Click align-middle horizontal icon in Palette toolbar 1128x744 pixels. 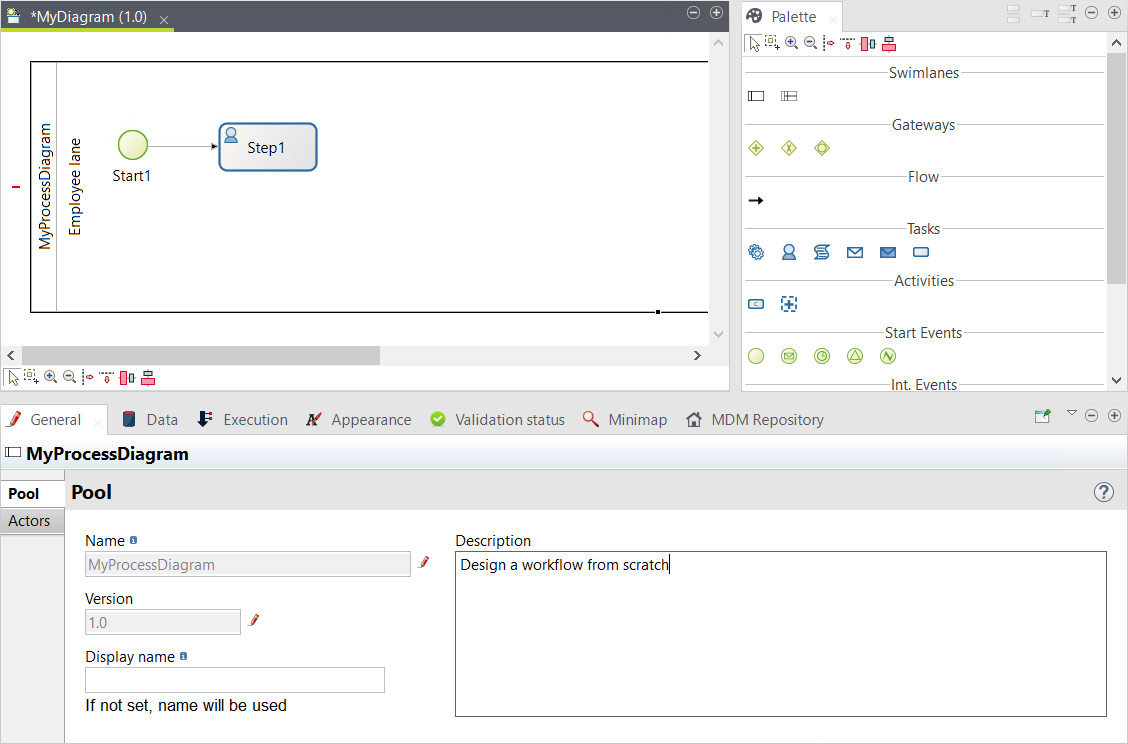tap(868, 44)
